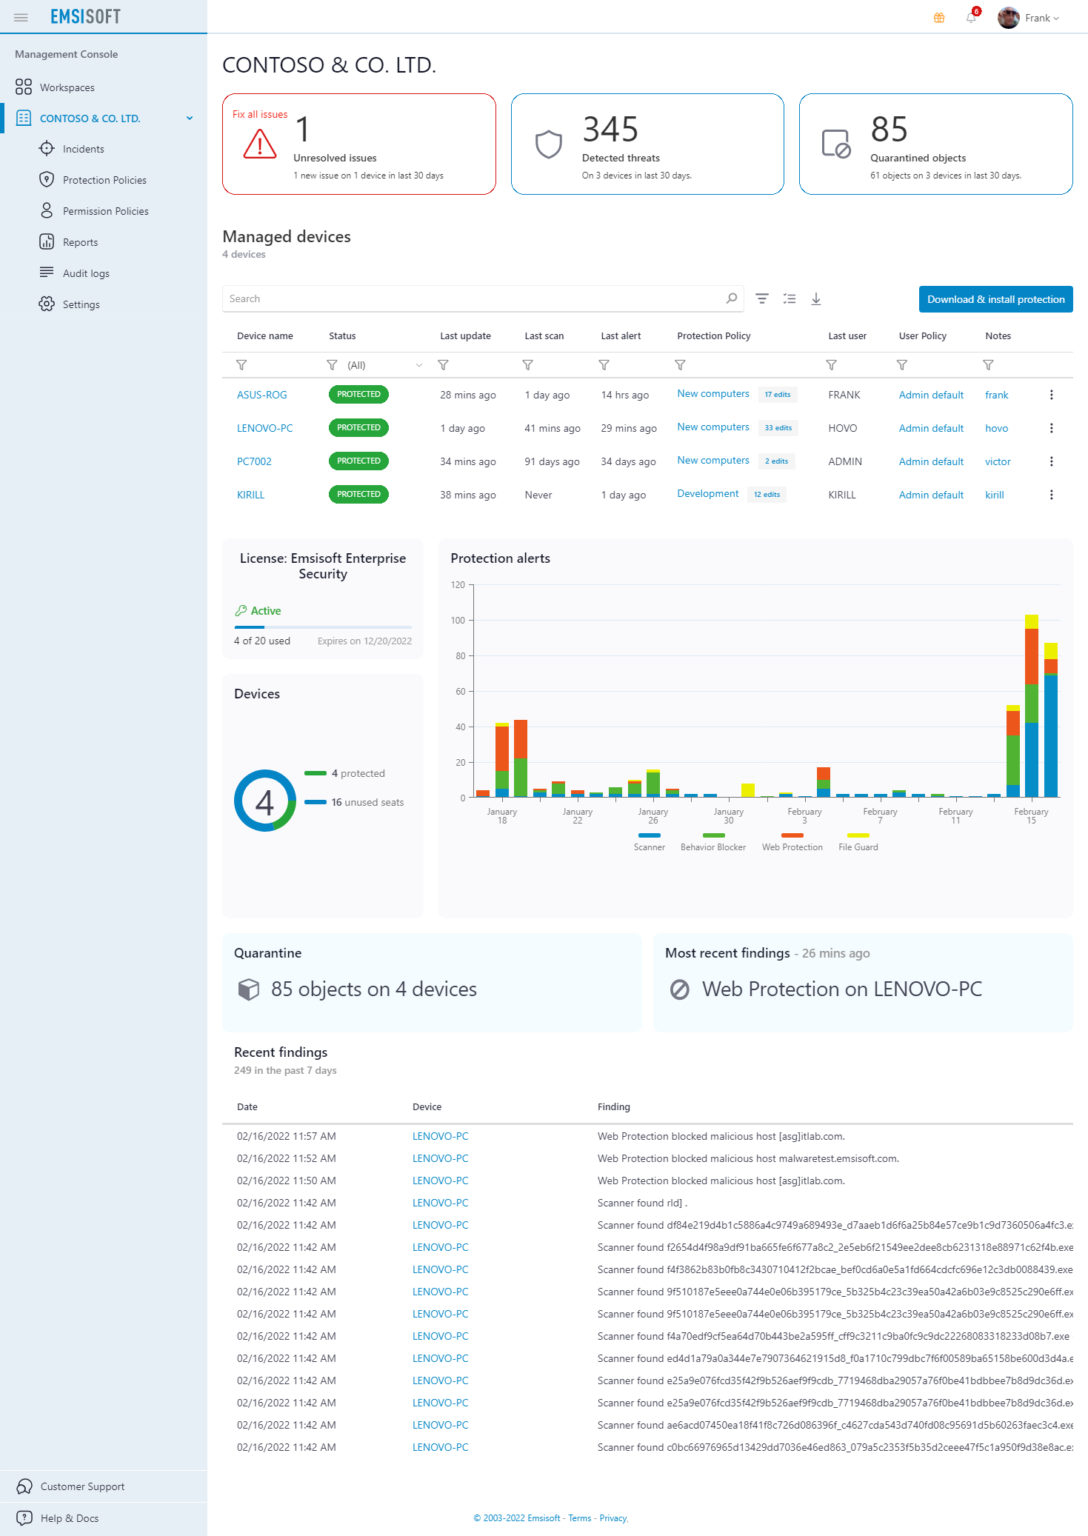Open Permission Policies from the sidebar

[x=106, y=211]
